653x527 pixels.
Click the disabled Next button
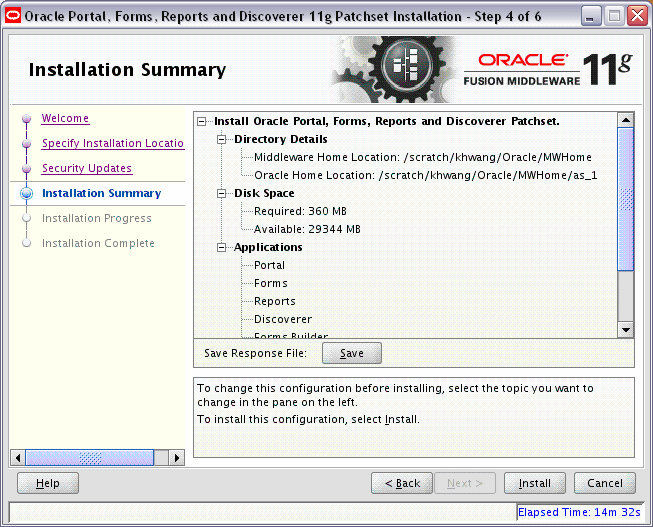[465, 483]
